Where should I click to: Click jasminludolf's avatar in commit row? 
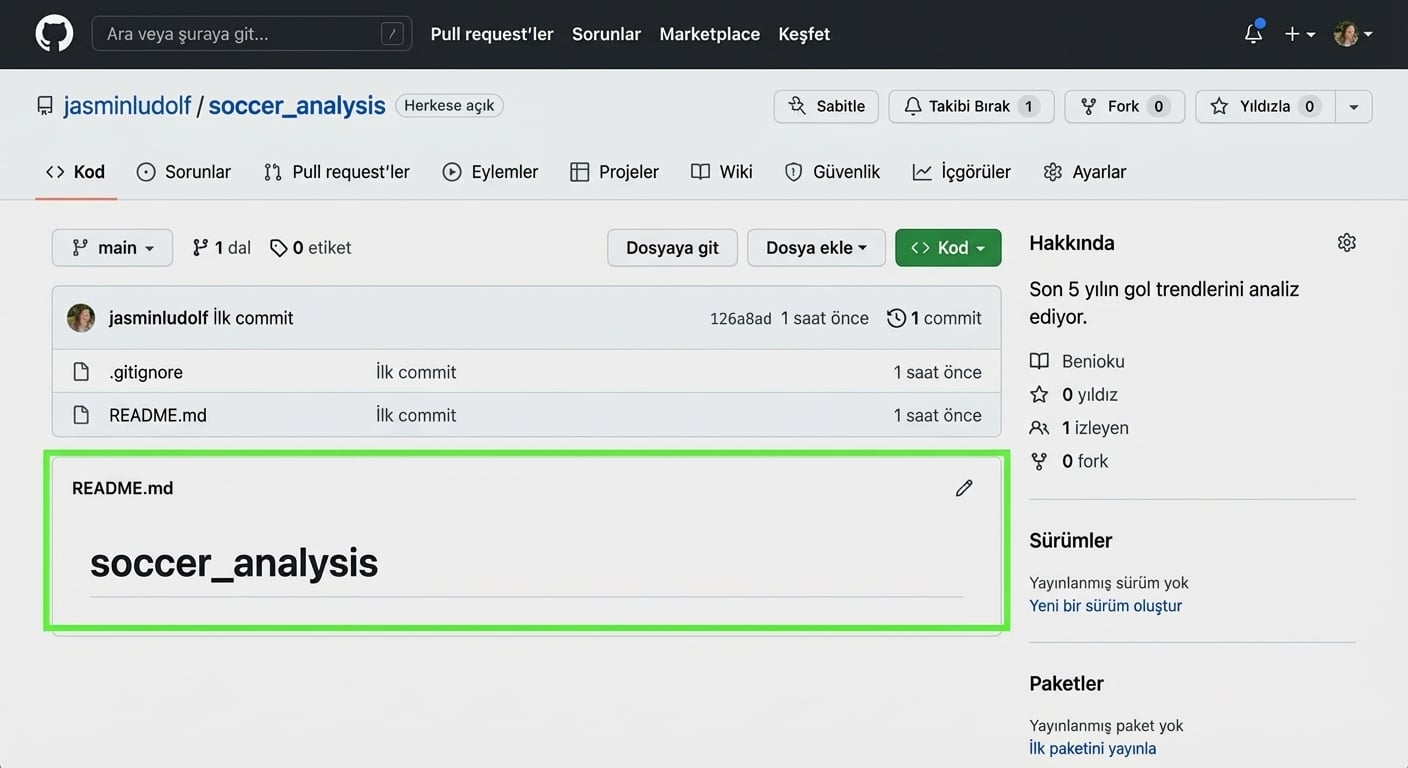[x=81, y=318]
